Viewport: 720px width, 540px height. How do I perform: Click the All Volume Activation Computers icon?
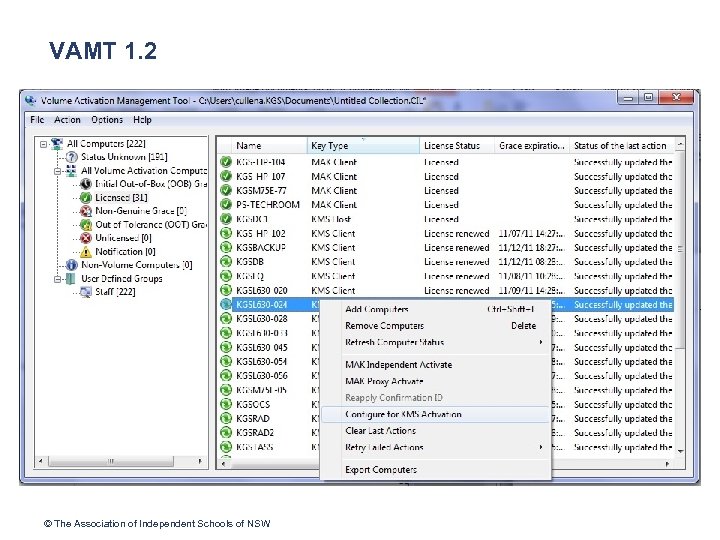[x=71, y=171]
